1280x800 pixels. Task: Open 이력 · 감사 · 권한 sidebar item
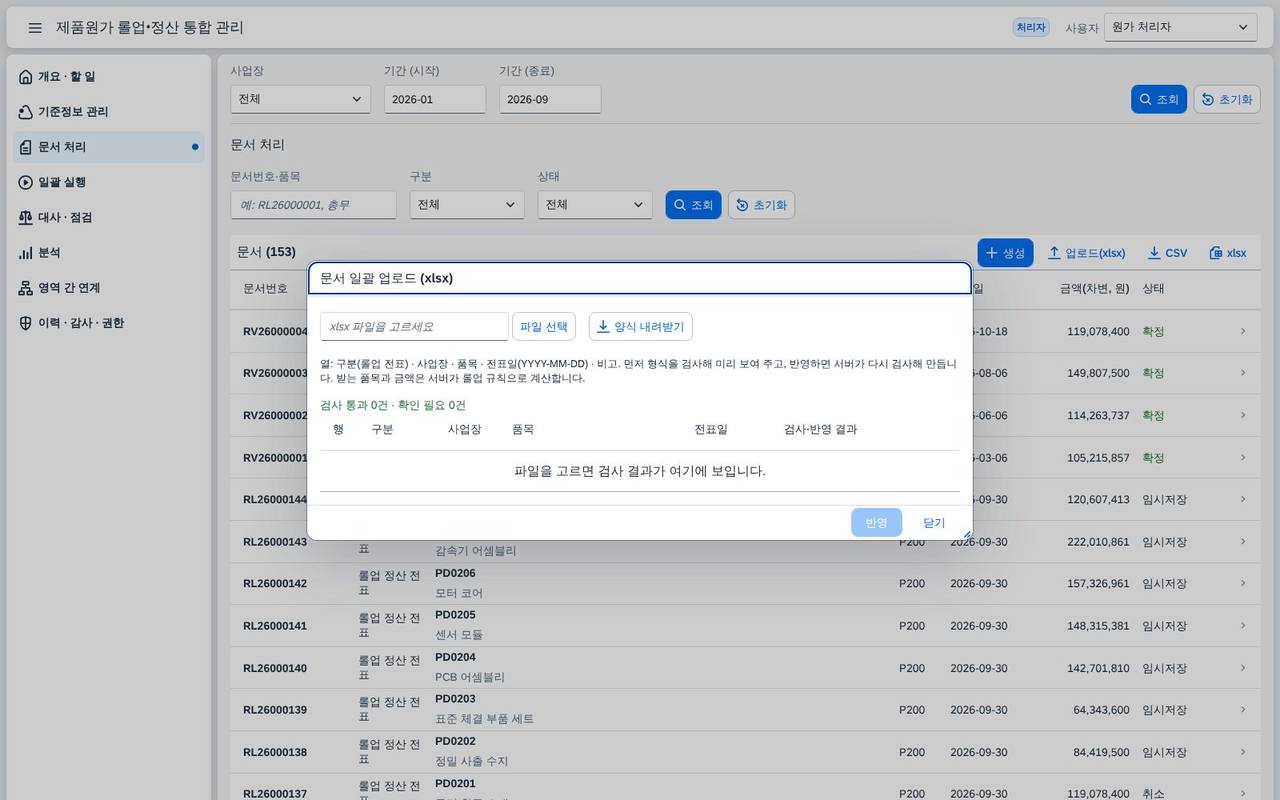pyautogui.click(x=110, y=323)
